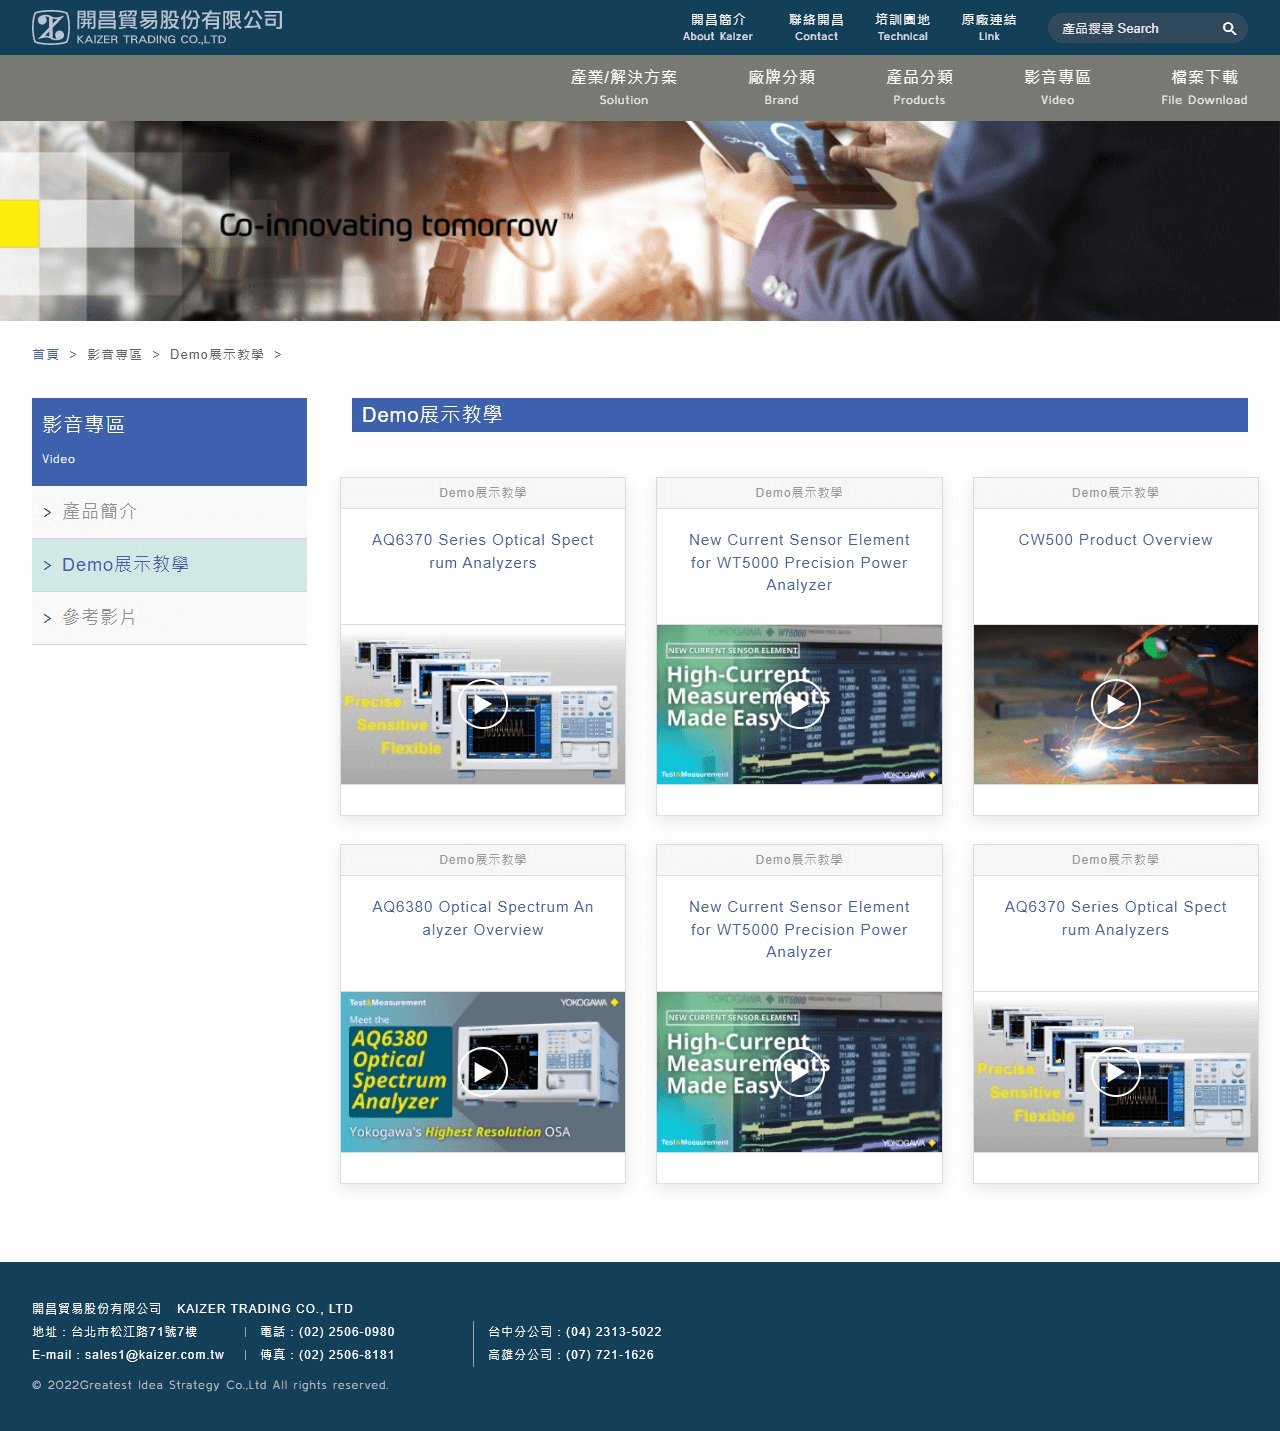Click the Greatest Idea Strategy copyright text
This screenshot has height=1431, width=1280.
tap(210, 1385)
